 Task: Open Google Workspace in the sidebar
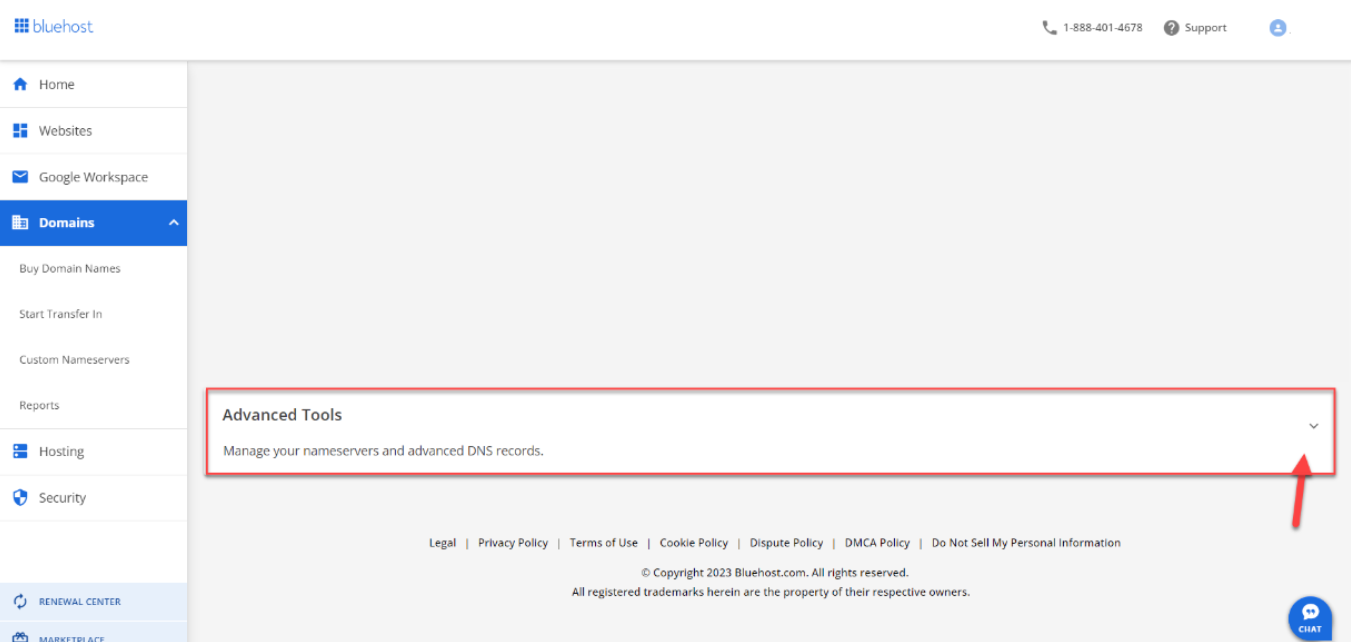coord(93,177)
